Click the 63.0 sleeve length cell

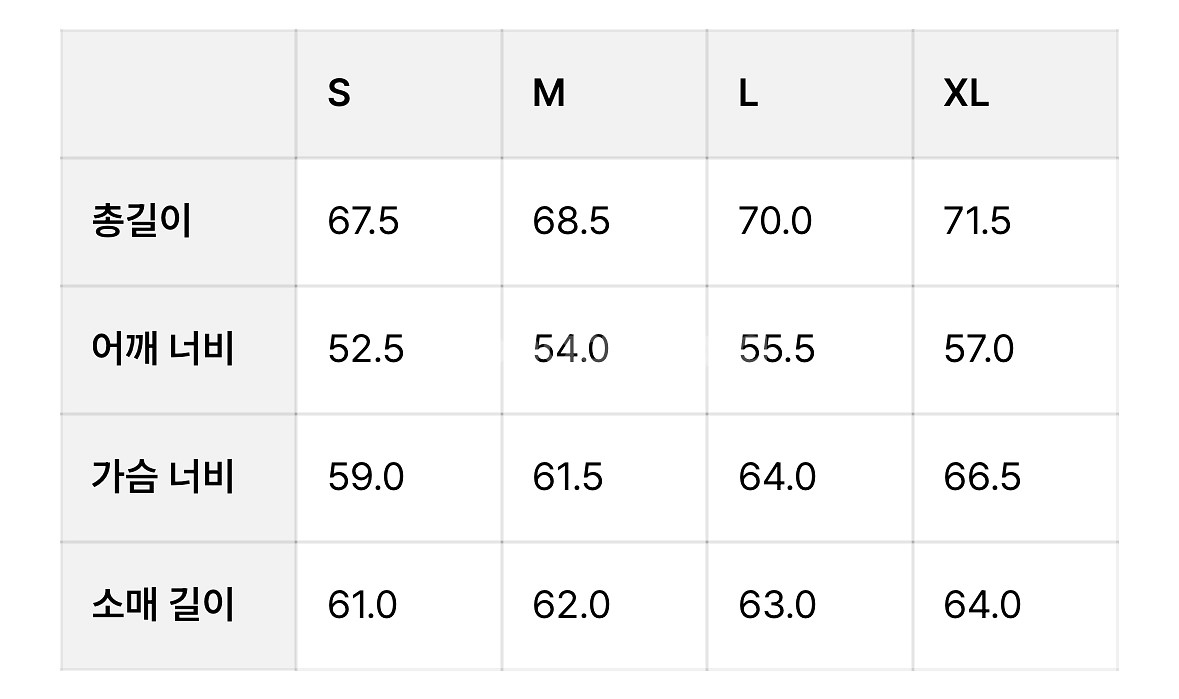point(777,605)
